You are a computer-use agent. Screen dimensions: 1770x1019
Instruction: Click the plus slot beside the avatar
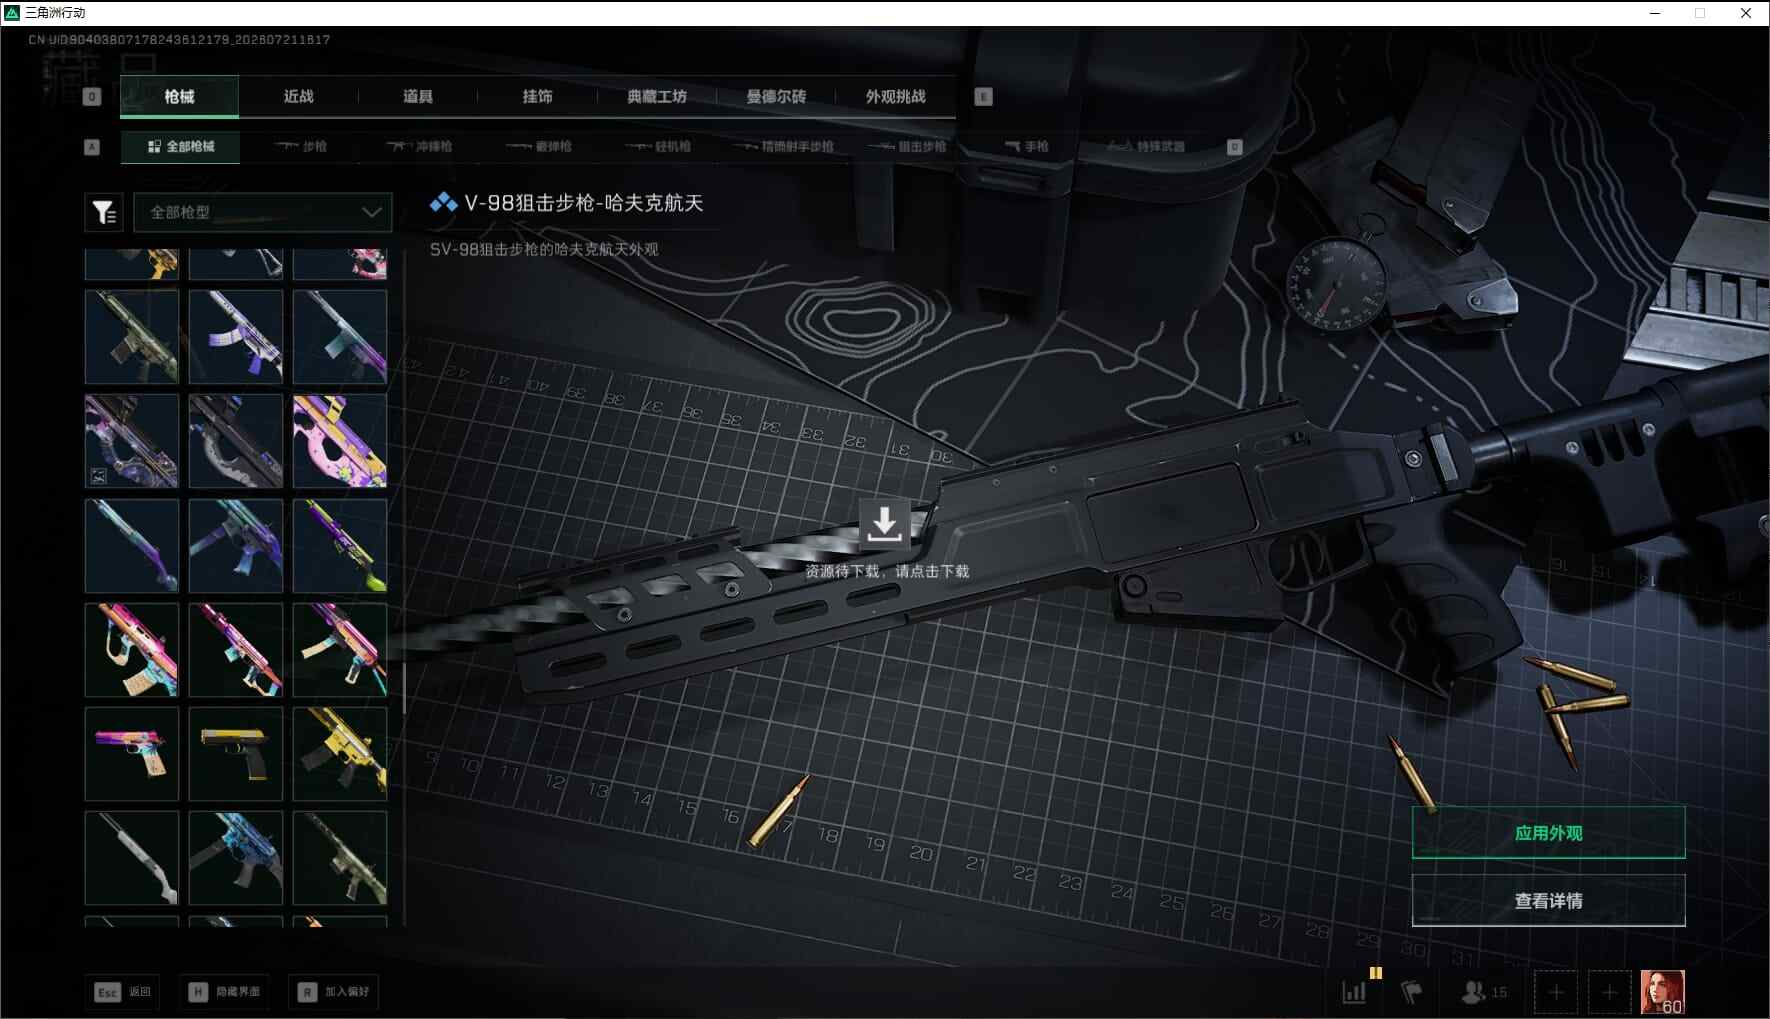pos(1609,992)
